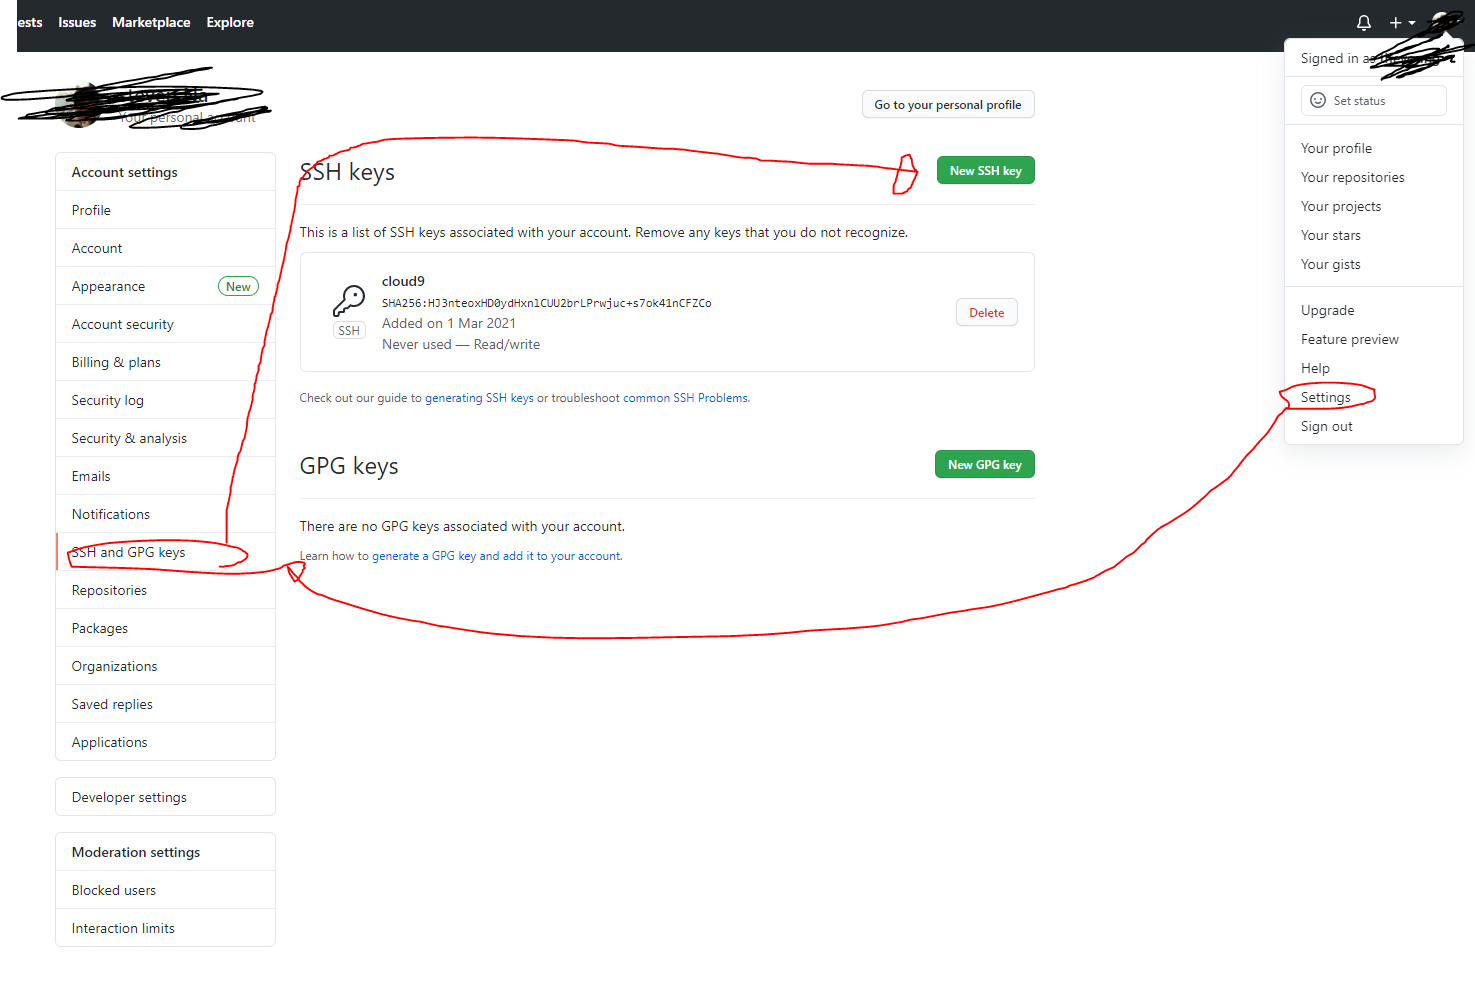Open Security & analysis in the sidebar

[x=165, y=438]
